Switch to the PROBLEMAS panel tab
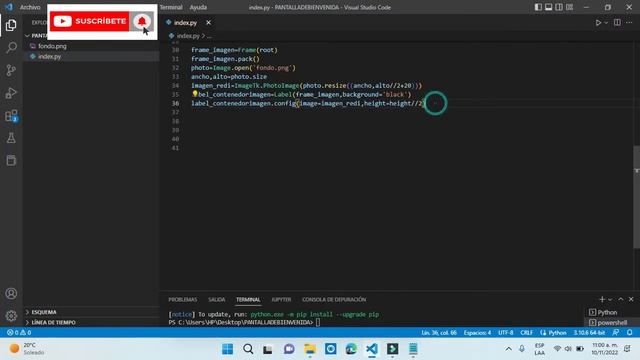 (182, 300)
